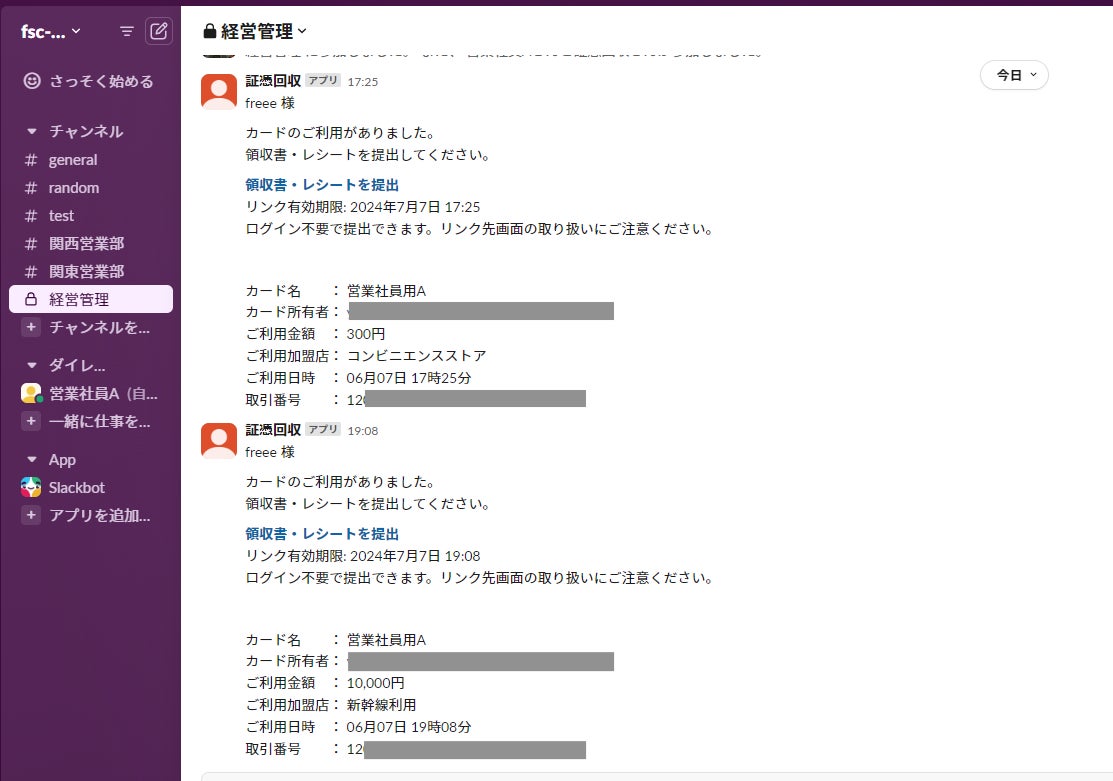The image size is (1113, 781).
Task: Collapse the チャンネル section
Action: (31, 132)
